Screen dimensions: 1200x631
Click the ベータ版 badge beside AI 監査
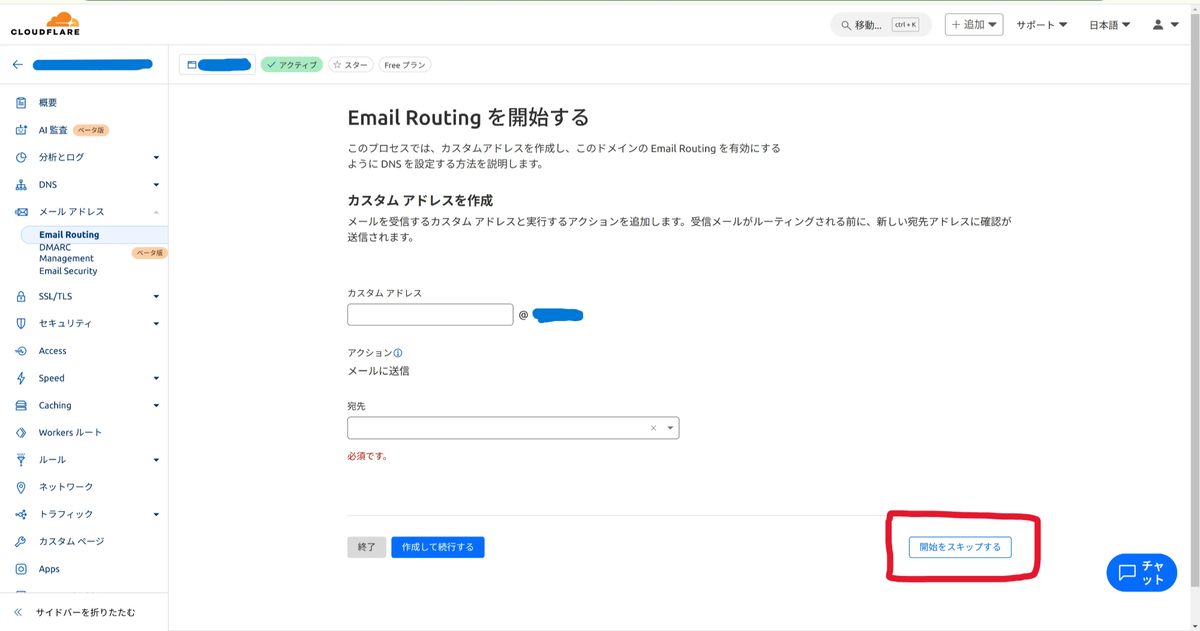point(89,130)
